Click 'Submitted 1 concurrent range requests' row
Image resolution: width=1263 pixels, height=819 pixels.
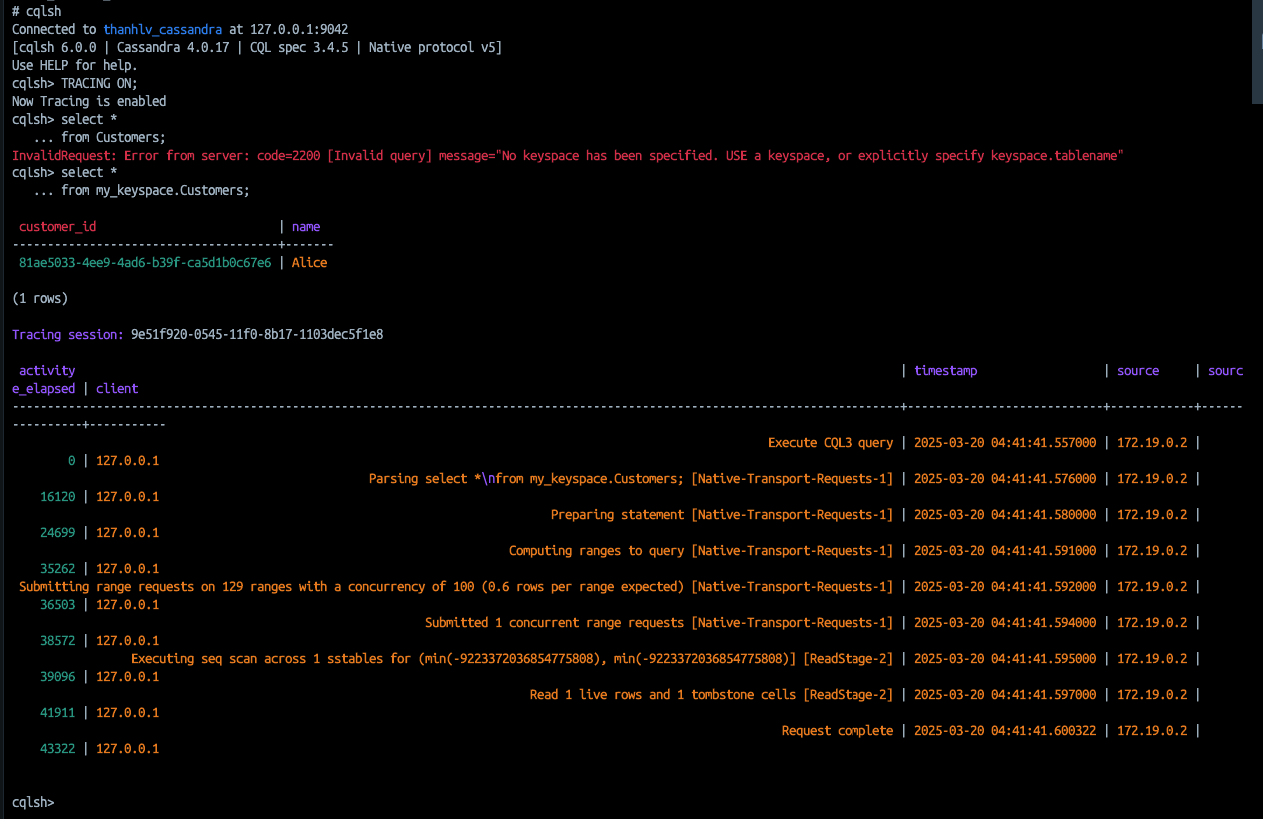click(x=659, y=624)
